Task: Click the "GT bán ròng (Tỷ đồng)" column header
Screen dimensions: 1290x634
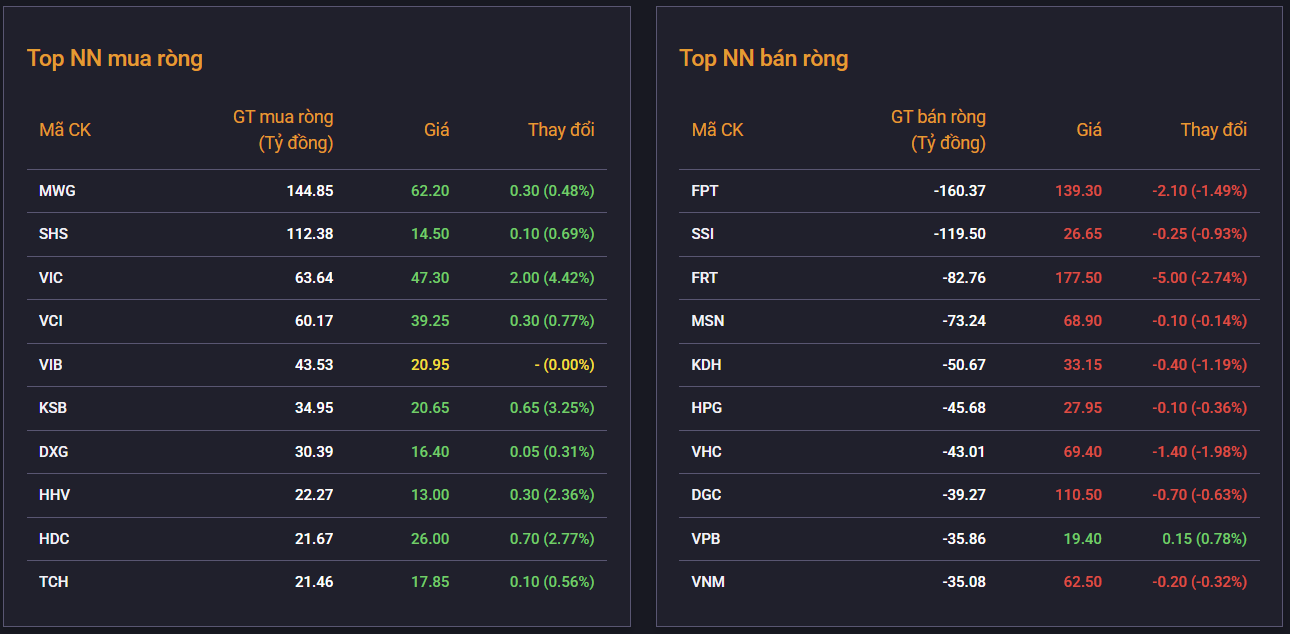Action: 938,130
